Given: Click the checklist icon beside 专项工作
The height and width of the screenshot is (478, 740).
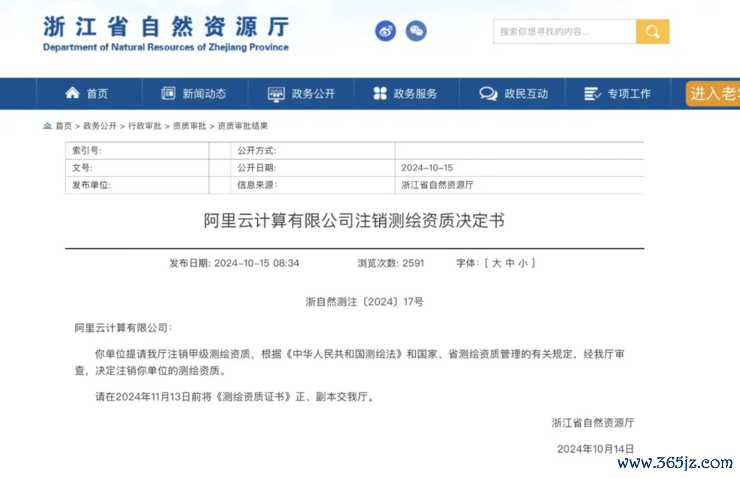Looking at the screenshot, I should [x=592, y=94].
